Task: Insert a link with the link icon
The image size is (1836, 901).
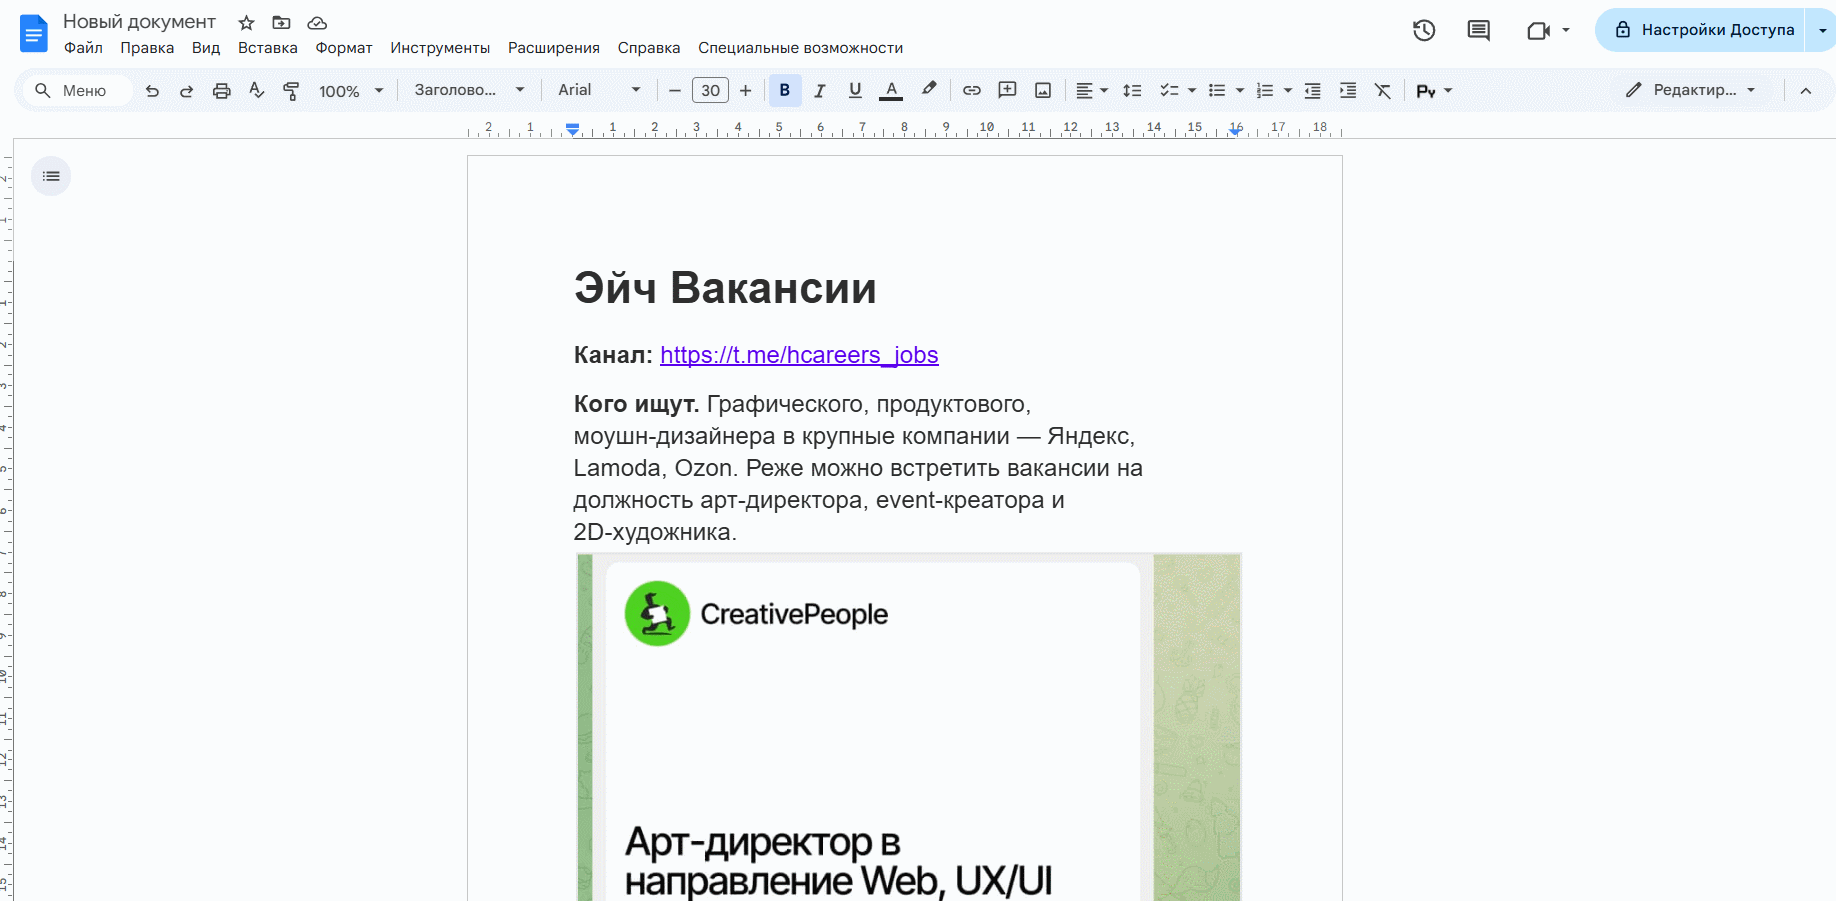Action: 971,90
